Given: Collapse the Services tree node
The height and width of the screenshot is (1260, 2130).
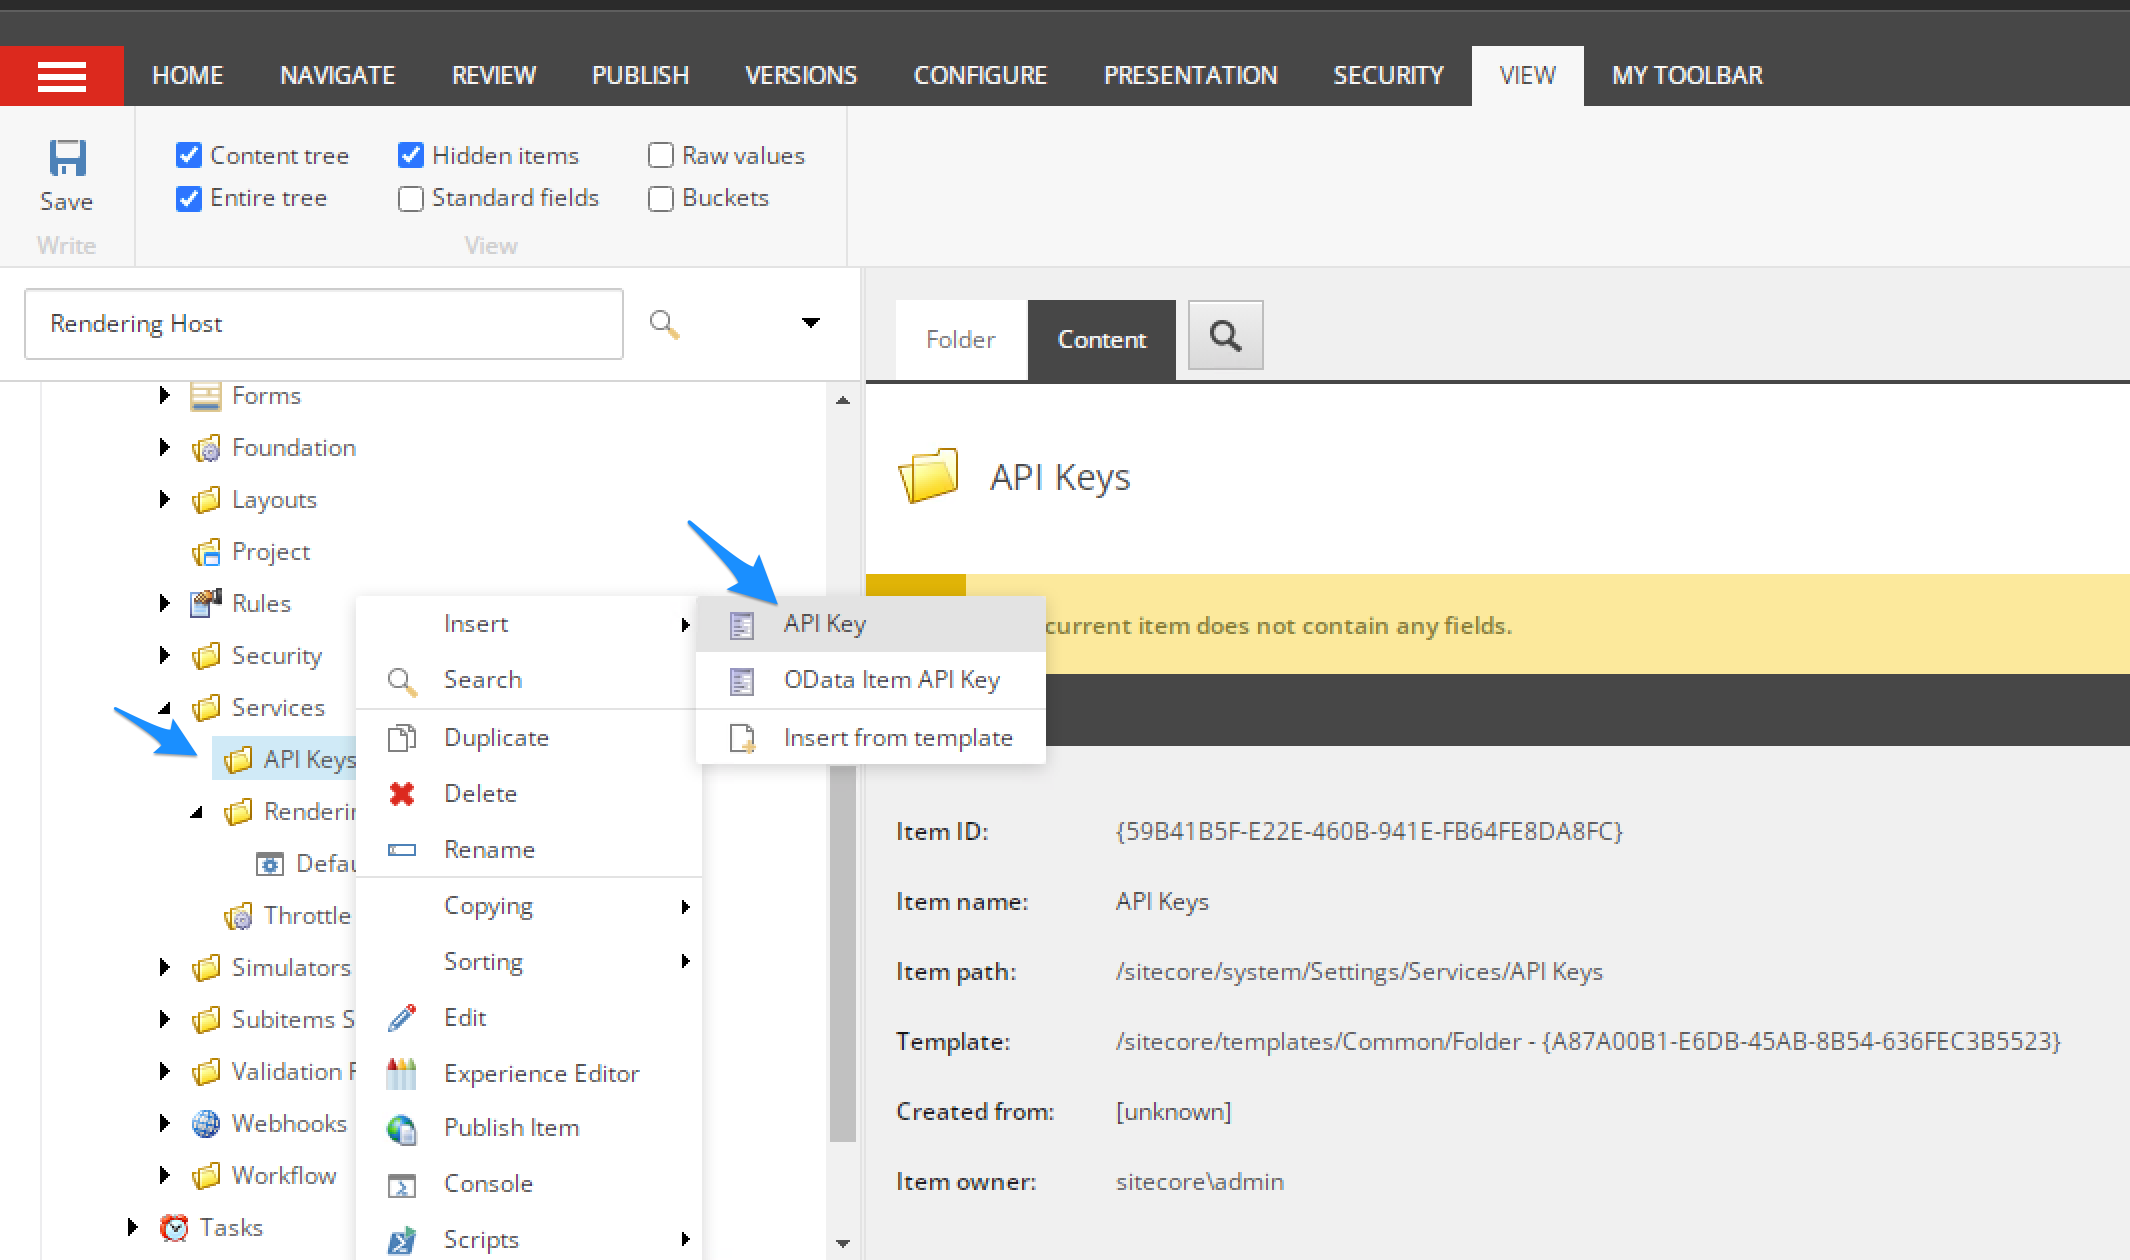Looking at the screenshot, I should pos(165,708).
